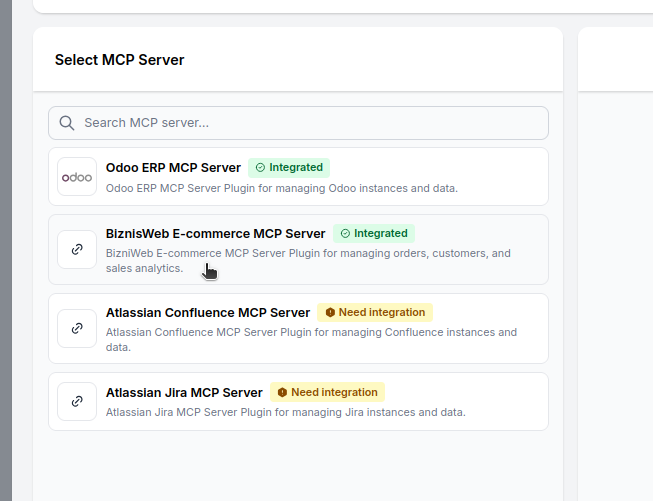
Task: Click the magnifier icon in the search bar
Action: [67, 123]
